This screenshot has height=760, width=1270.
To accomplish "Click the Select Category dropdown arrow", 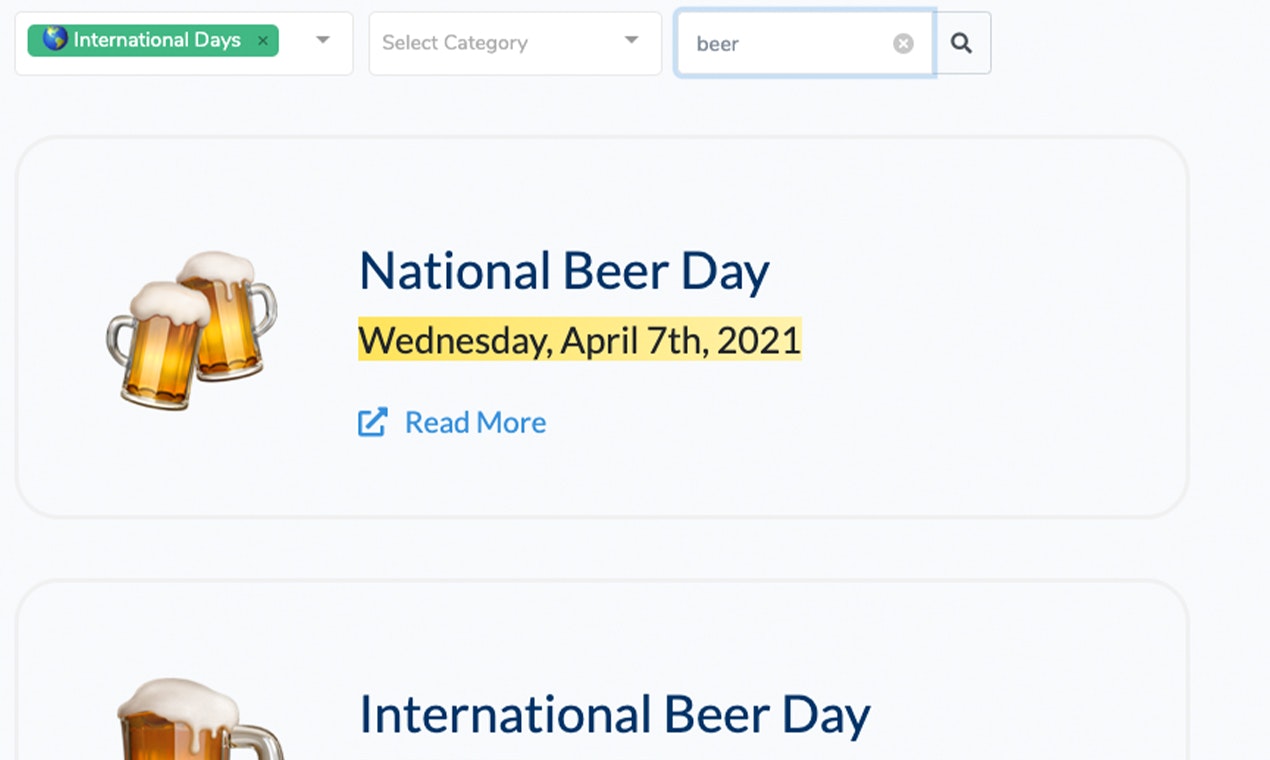I will click(631, 40).
